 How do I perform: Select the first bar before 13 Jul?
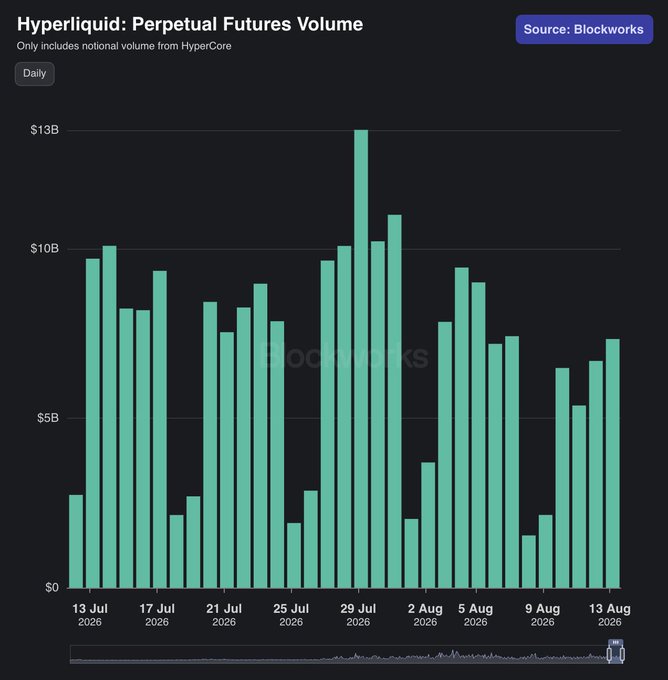pyautogui.click(x=76, y=541)
